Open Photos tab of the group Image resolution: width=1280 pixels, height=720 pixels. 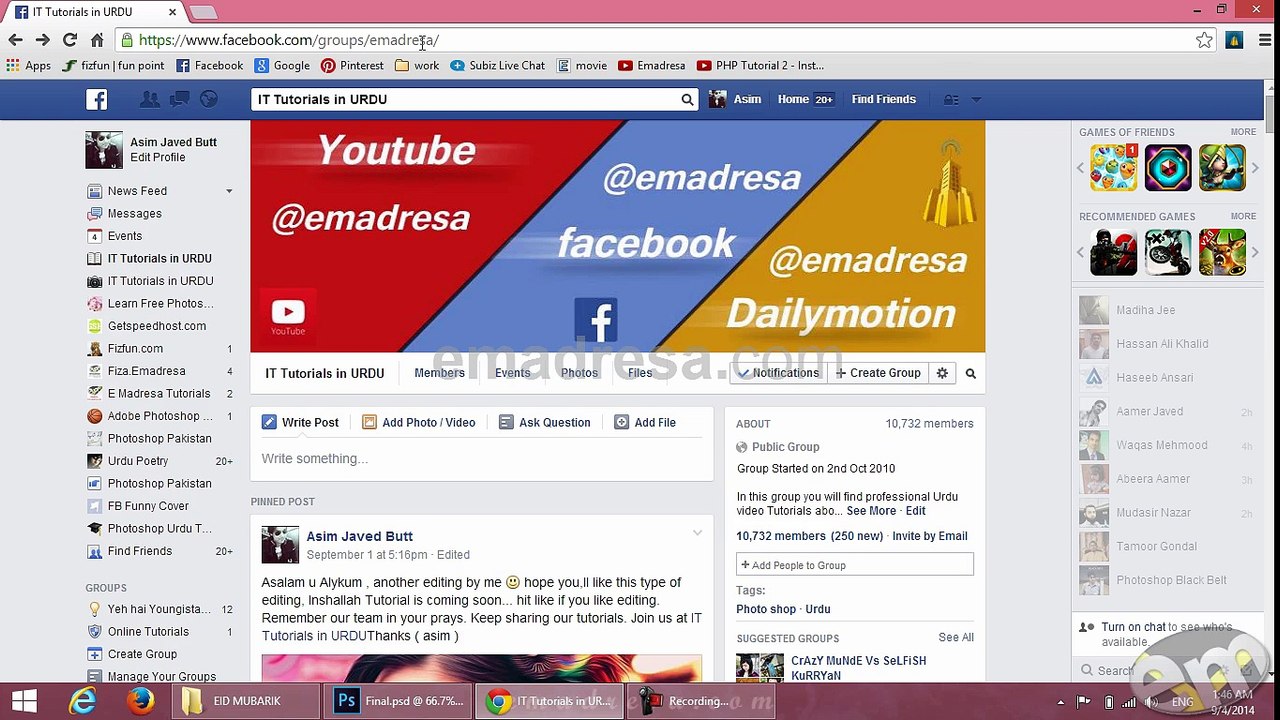[x=579, y=373]
